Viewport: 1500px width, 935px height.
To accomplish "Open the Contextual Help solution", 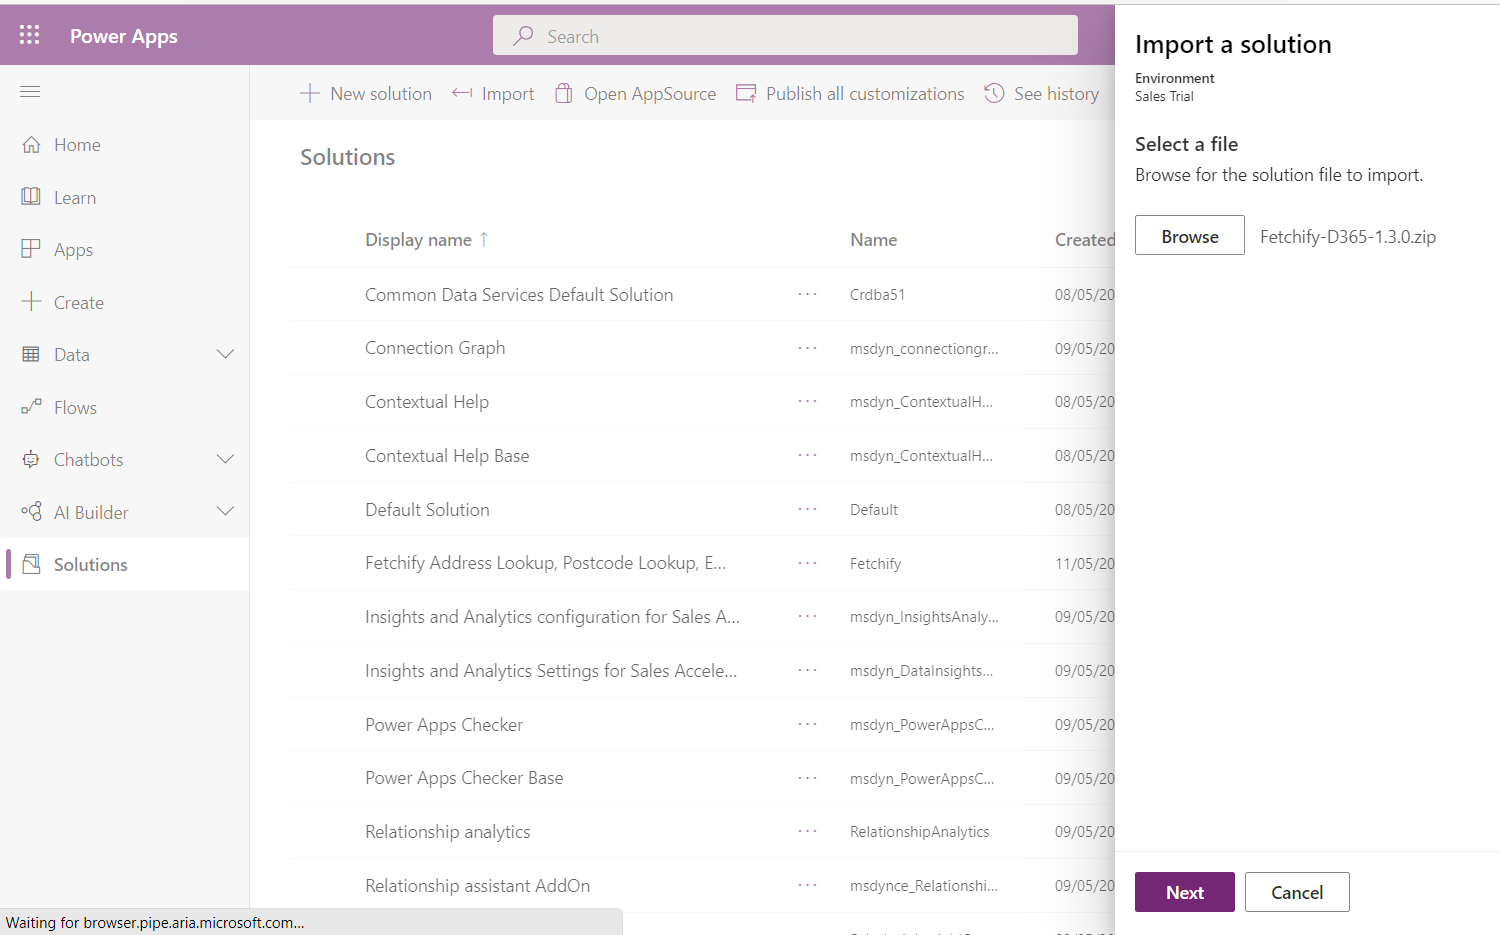I will (427, 402).
